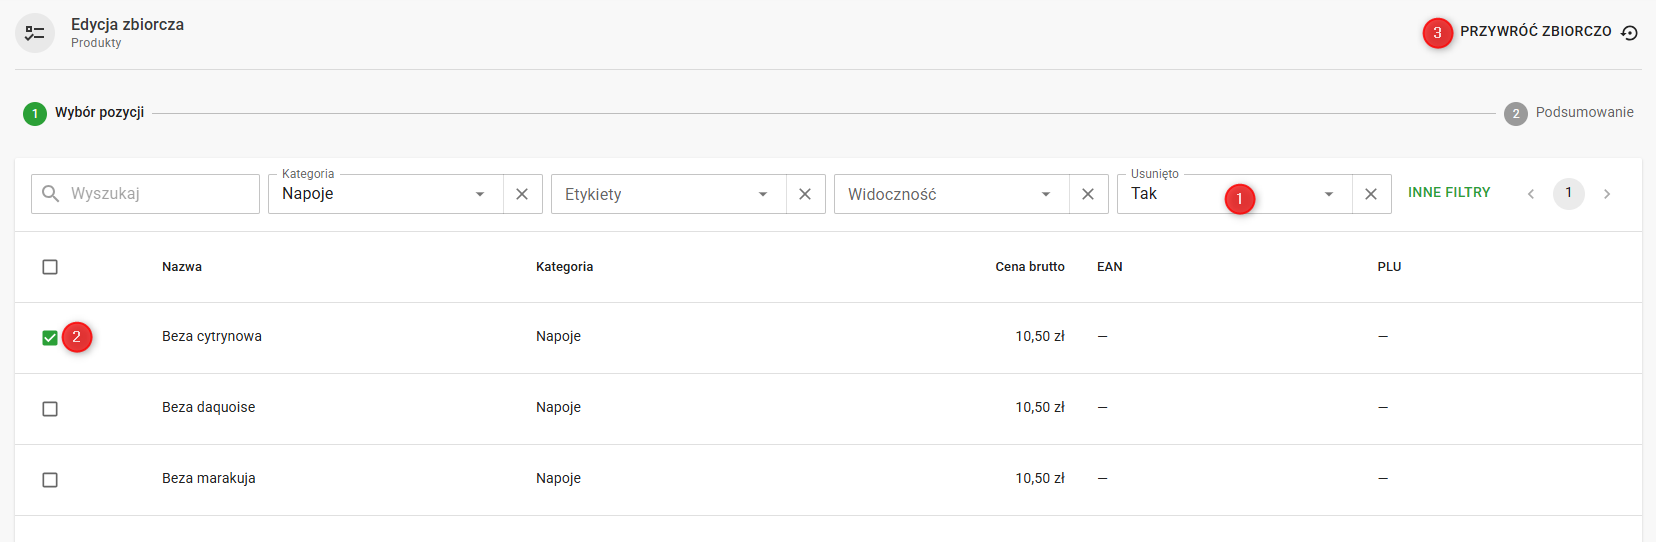The image size is (1656, 542).
Task: Clear the Usunięto filter with X
Action: coord(1371,194)
